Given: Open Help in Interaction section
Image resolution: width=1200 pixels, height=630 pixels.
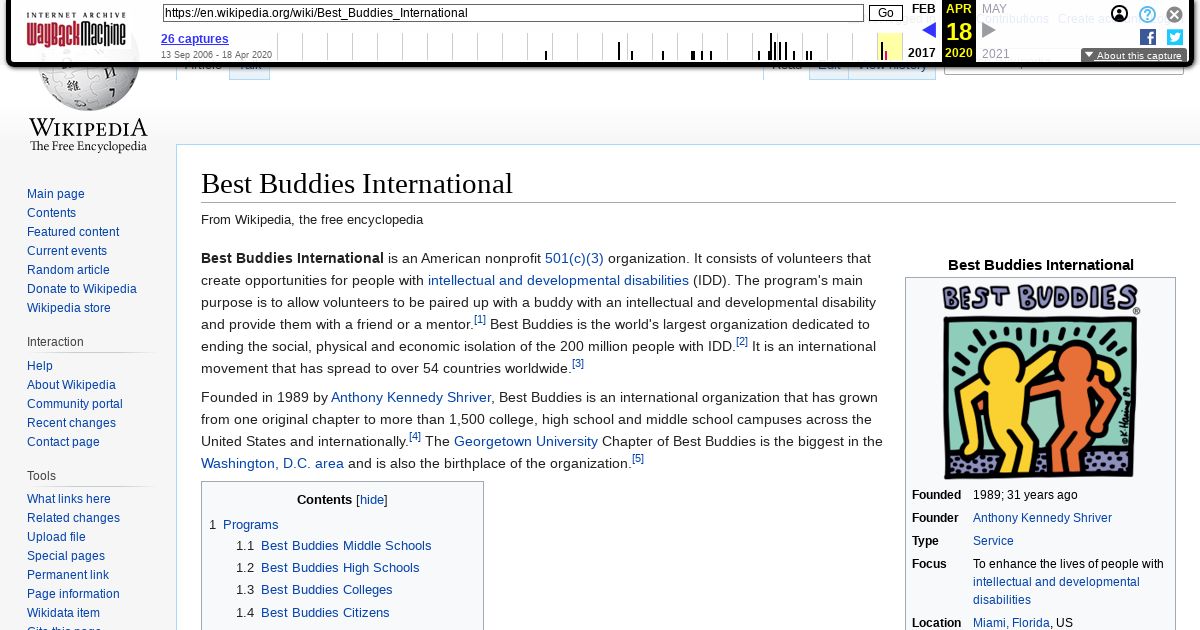Looking at the screenshot, I should point(40,366).
